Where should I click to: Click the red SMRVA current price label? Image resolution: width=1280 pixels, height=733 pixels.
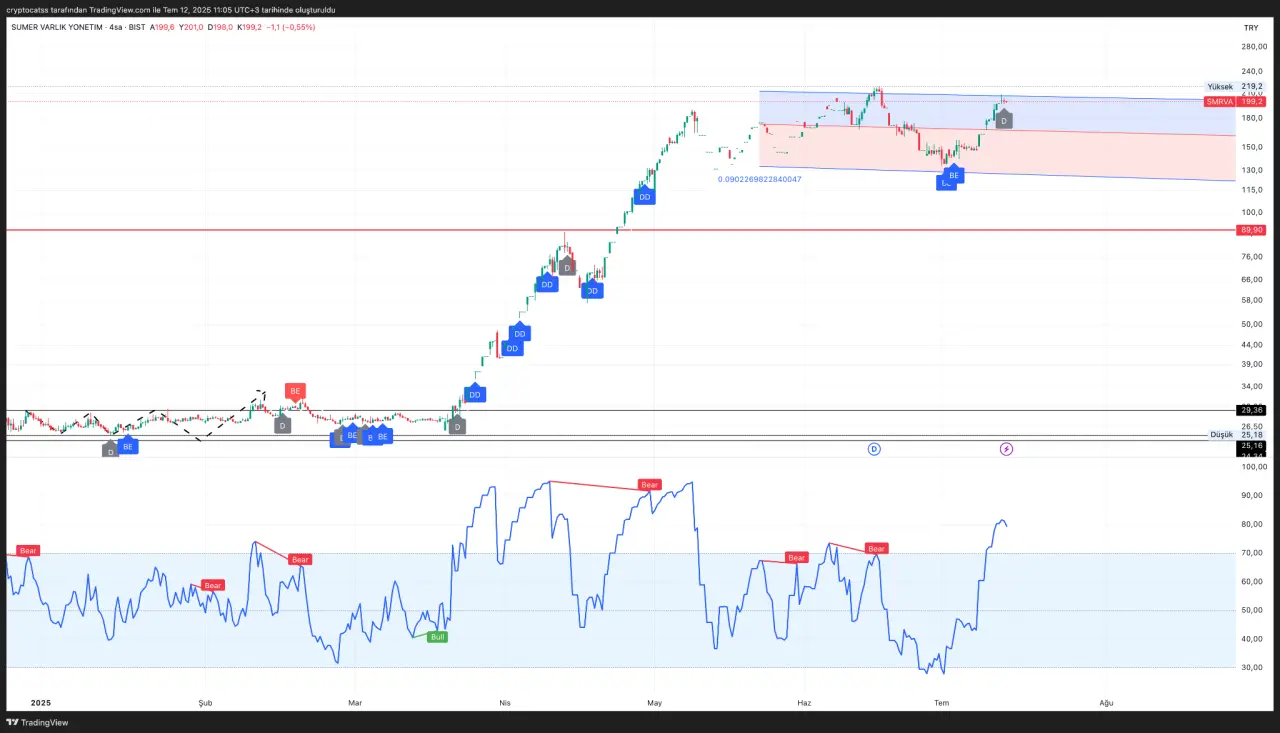pyautogui.click(x=1220, y=102)
